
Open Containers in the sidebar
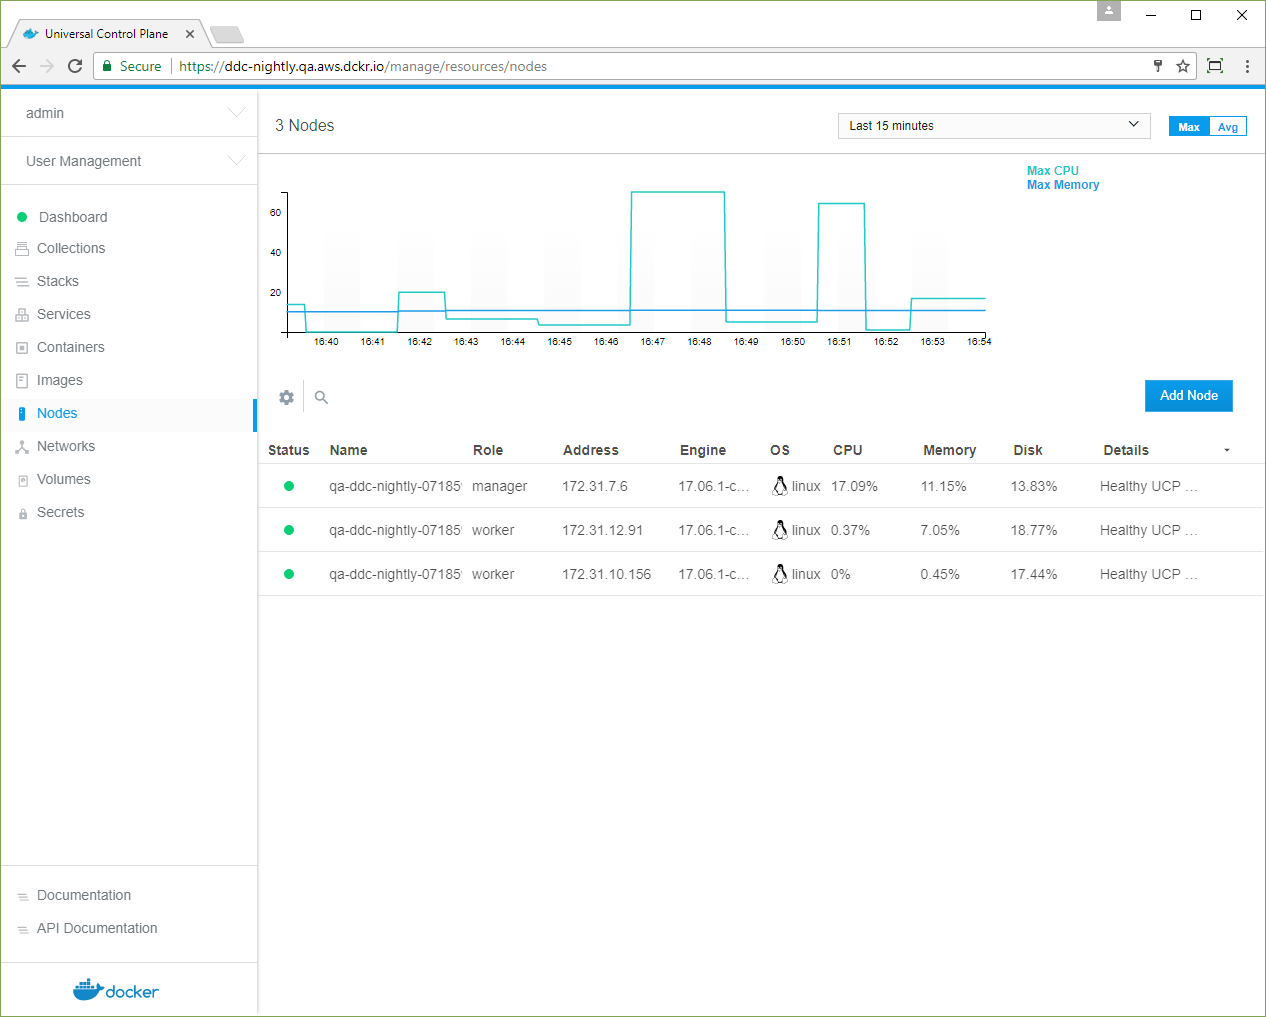click(70, 347)
